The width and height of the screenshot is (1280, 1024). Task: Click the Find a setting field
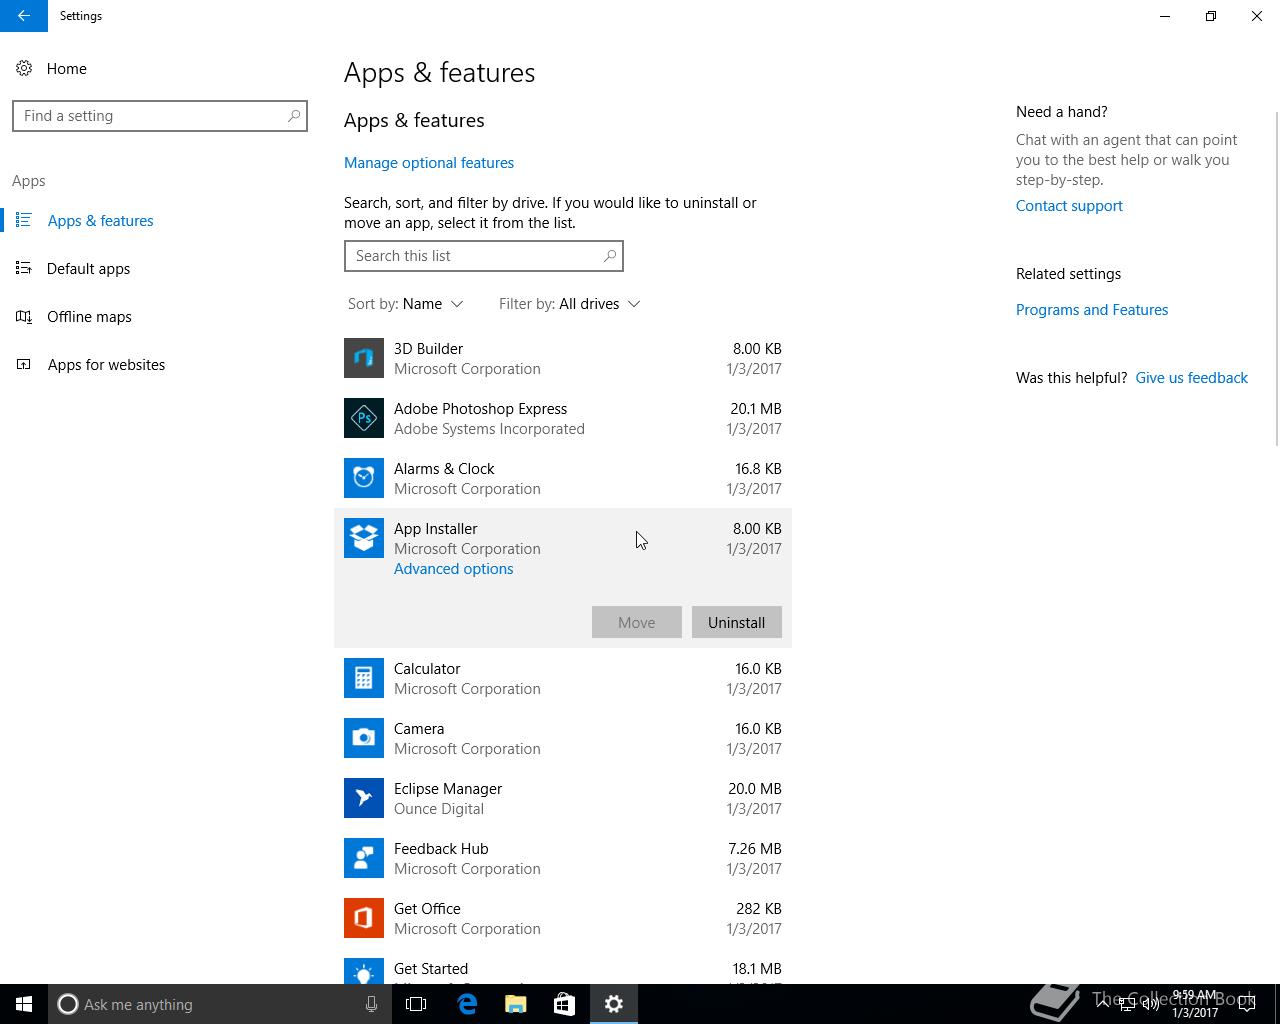pos(160,116)
